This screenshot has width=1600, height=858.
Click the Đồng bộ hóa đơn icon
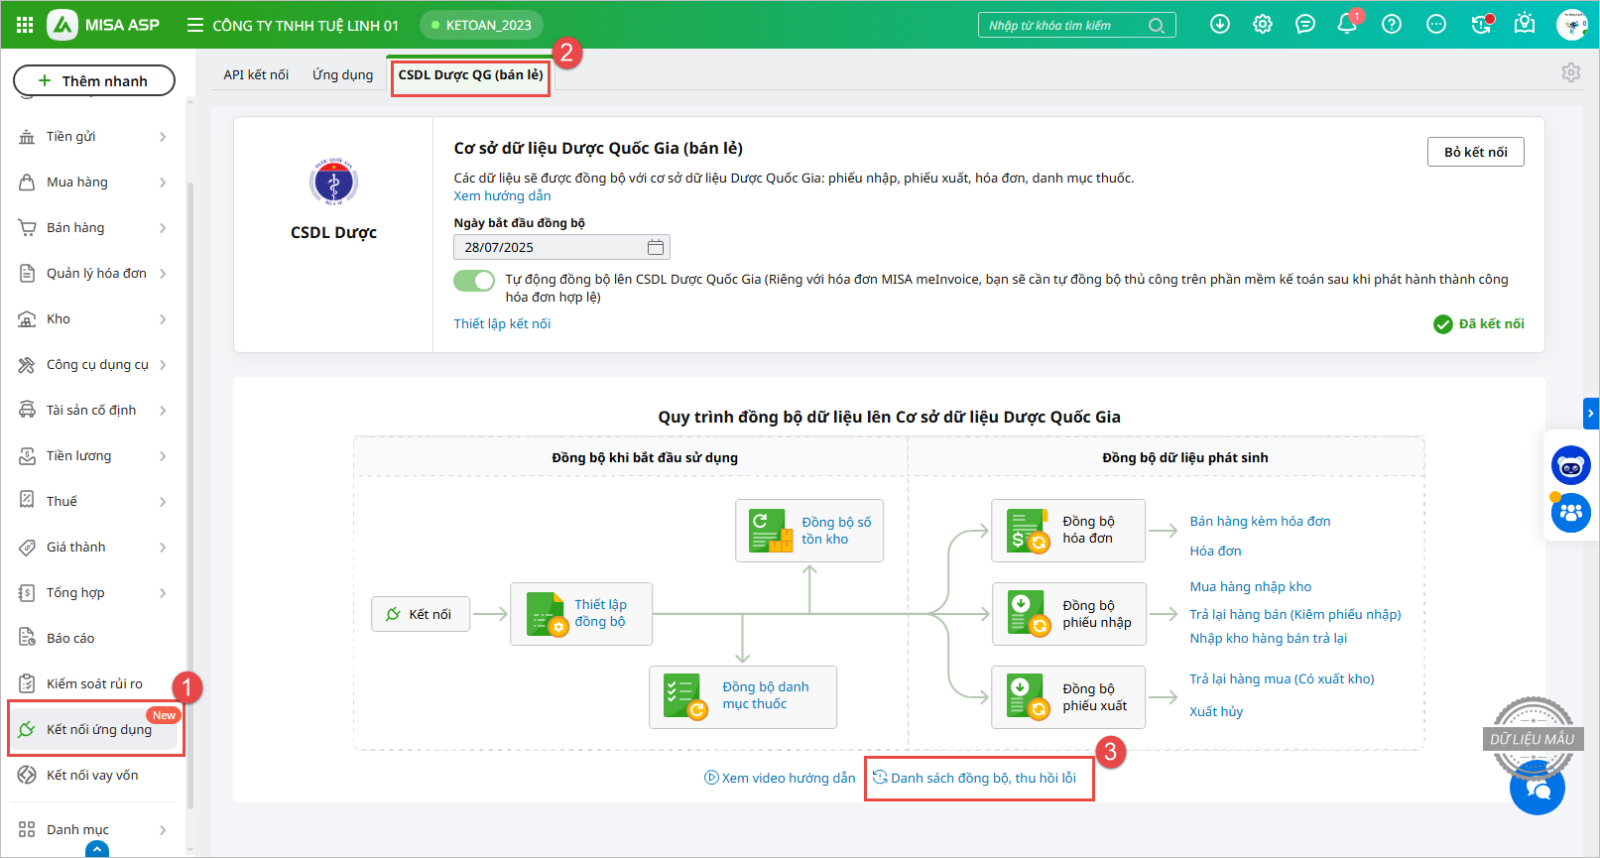pos(1028,531)
